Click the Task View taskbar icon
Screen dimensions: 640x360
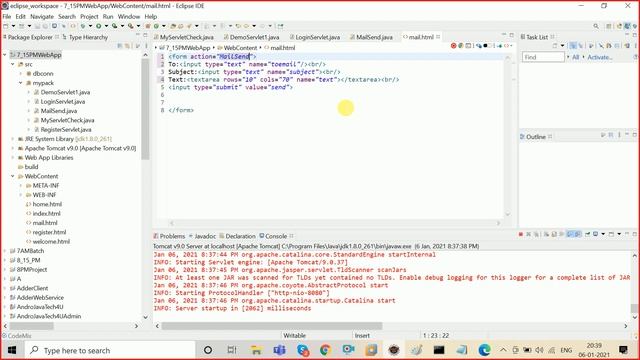(x=232, y=350)
